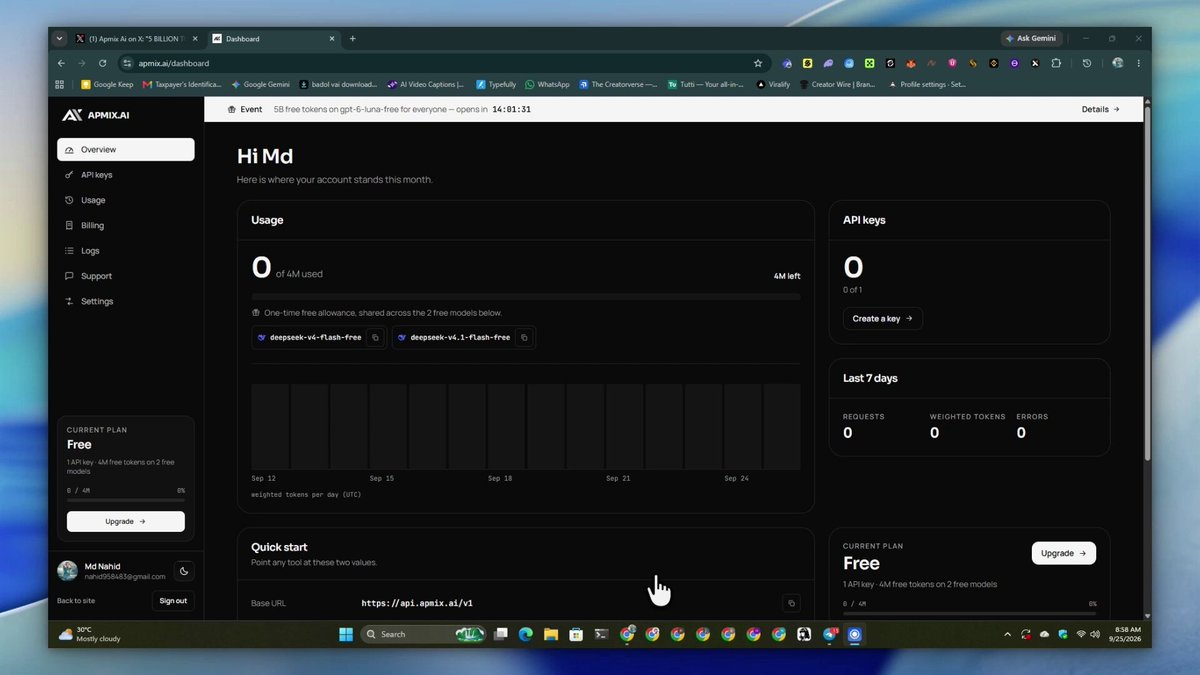Copy the deepseek-v4-flash-free model name
Screen dimensions: 1200x675
click(x=375, y=338)
